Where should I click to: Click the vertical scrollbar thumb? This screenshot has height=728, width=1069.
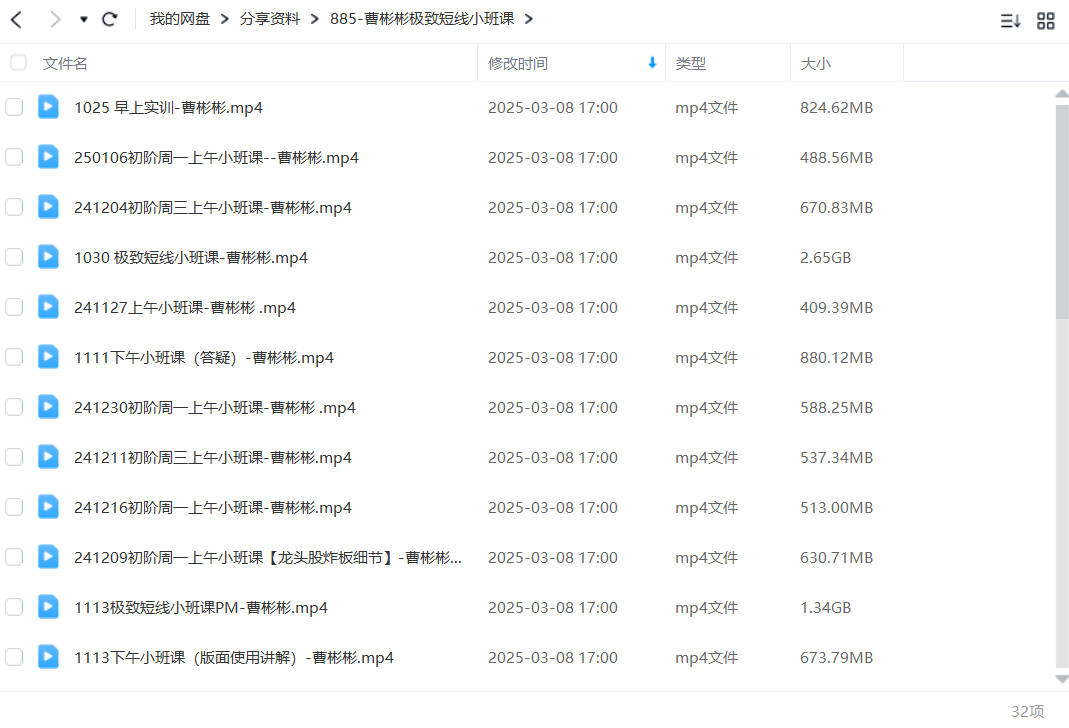(x=1062, y=211)
